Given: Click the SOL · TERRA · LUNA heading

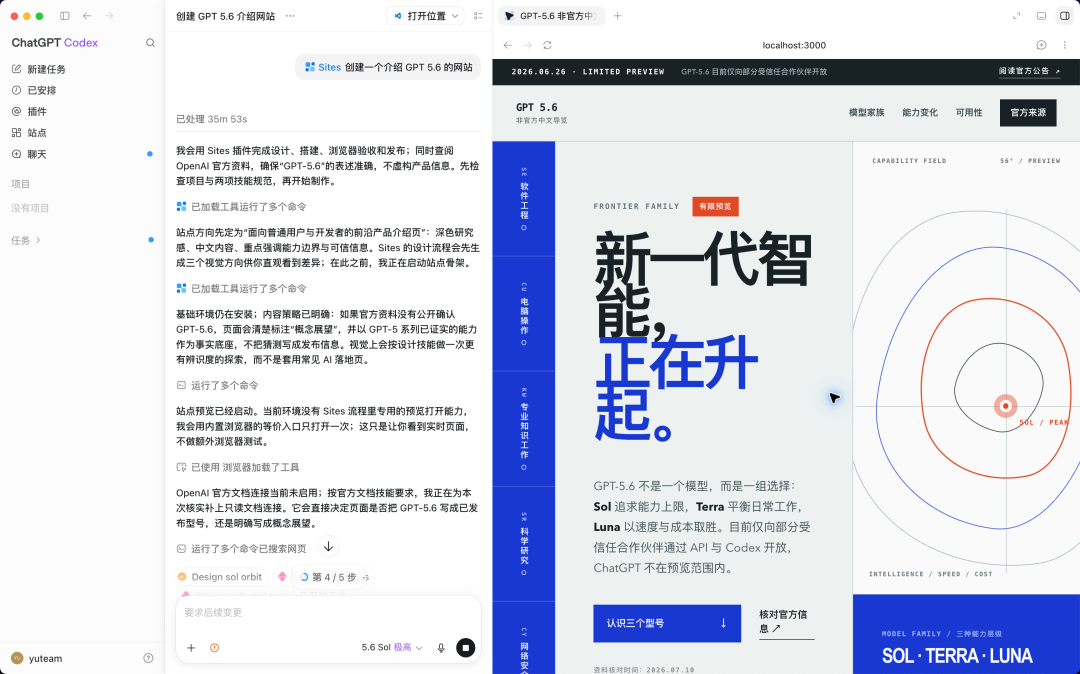Looking at the screenshot, I should [957, 655].
